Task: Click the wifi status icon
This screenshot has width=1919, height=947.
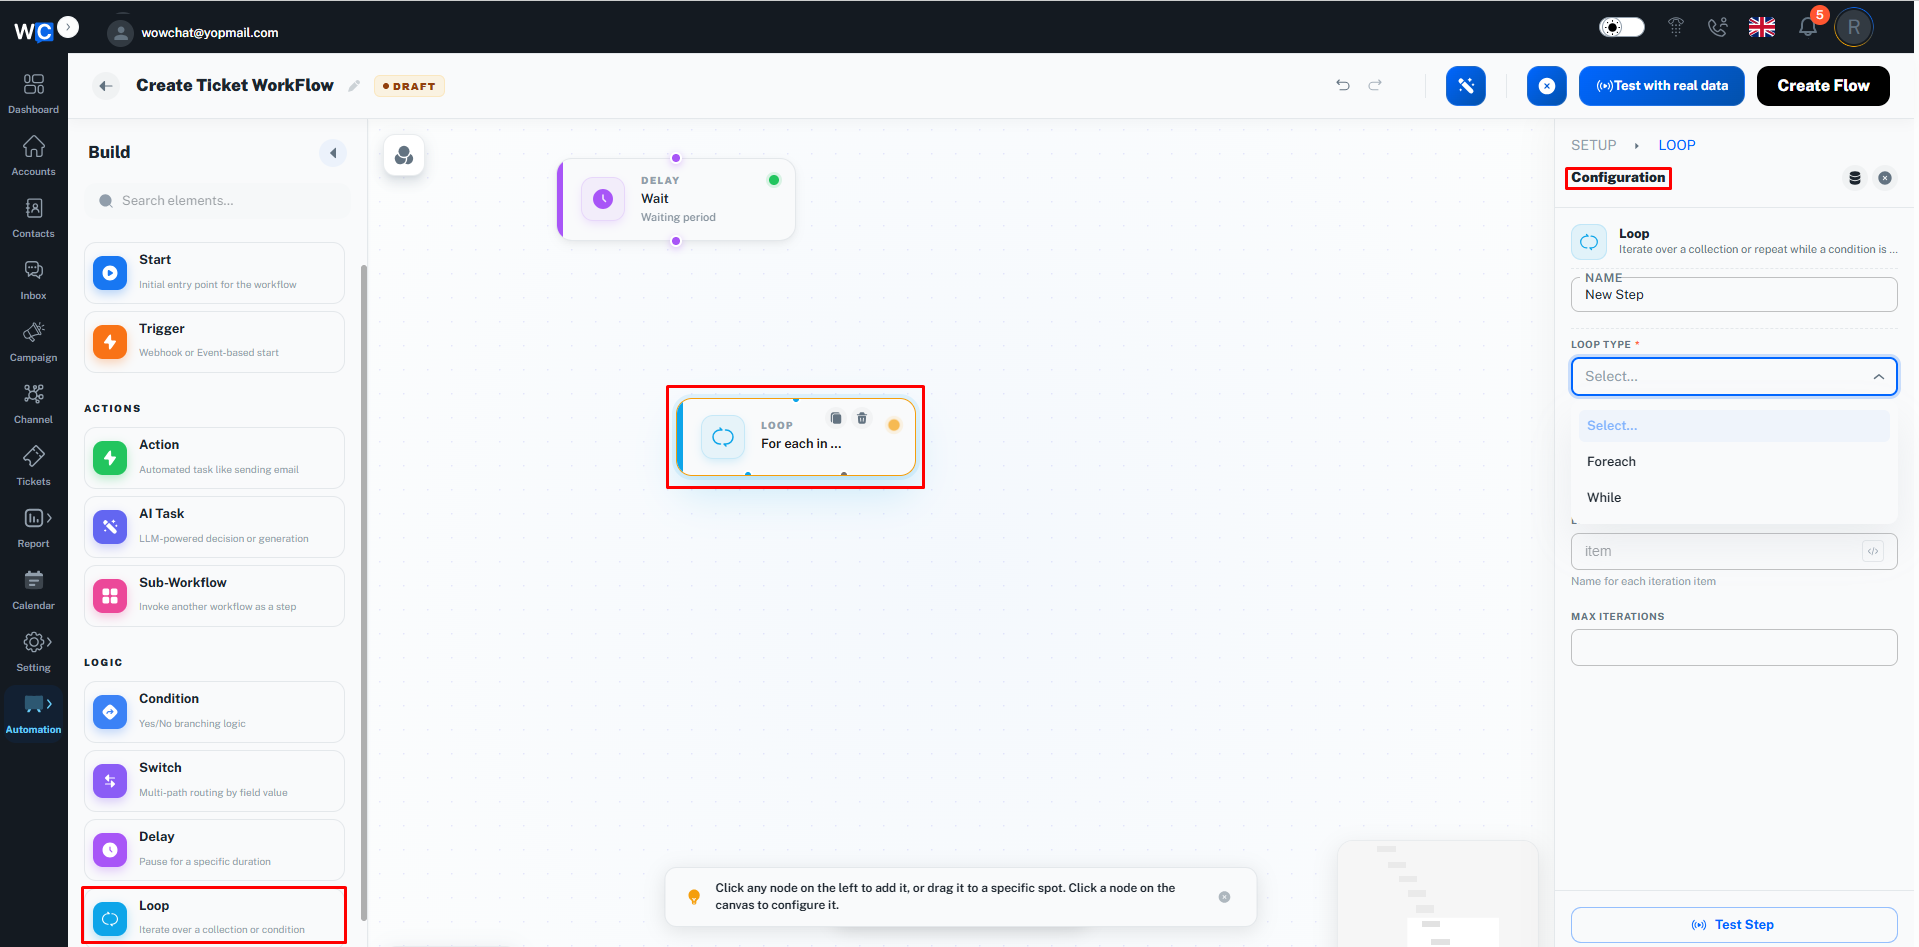Action: (x=1676, y=27)
